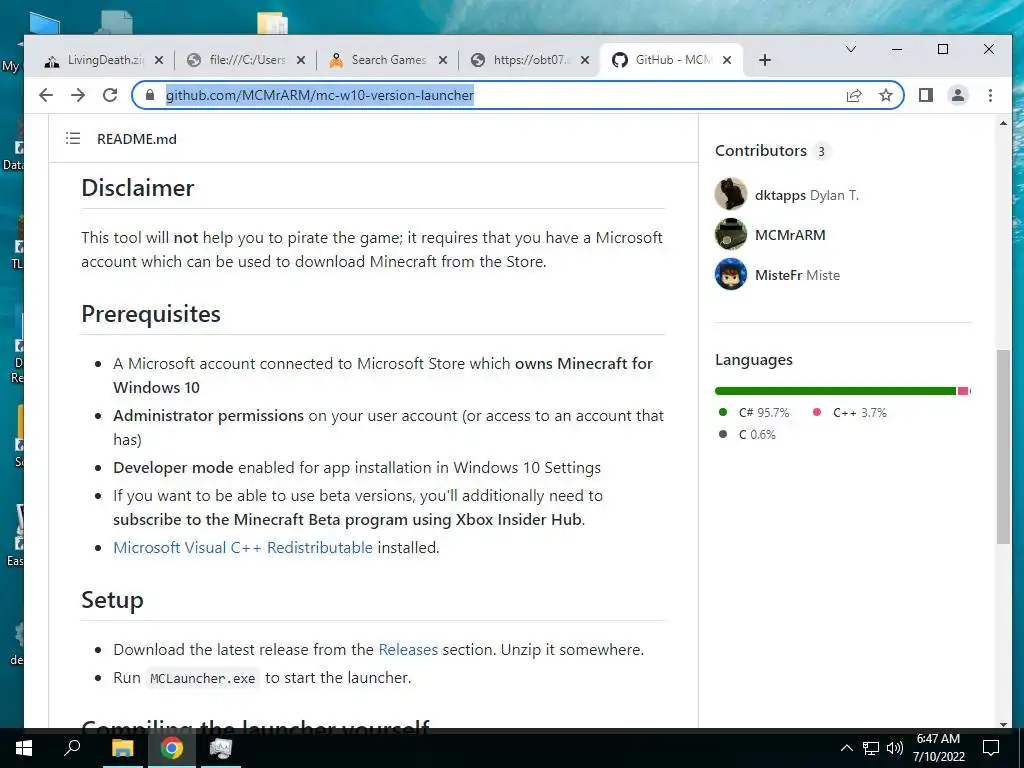Switch to the Search Games tab

(x=389, y=60)
